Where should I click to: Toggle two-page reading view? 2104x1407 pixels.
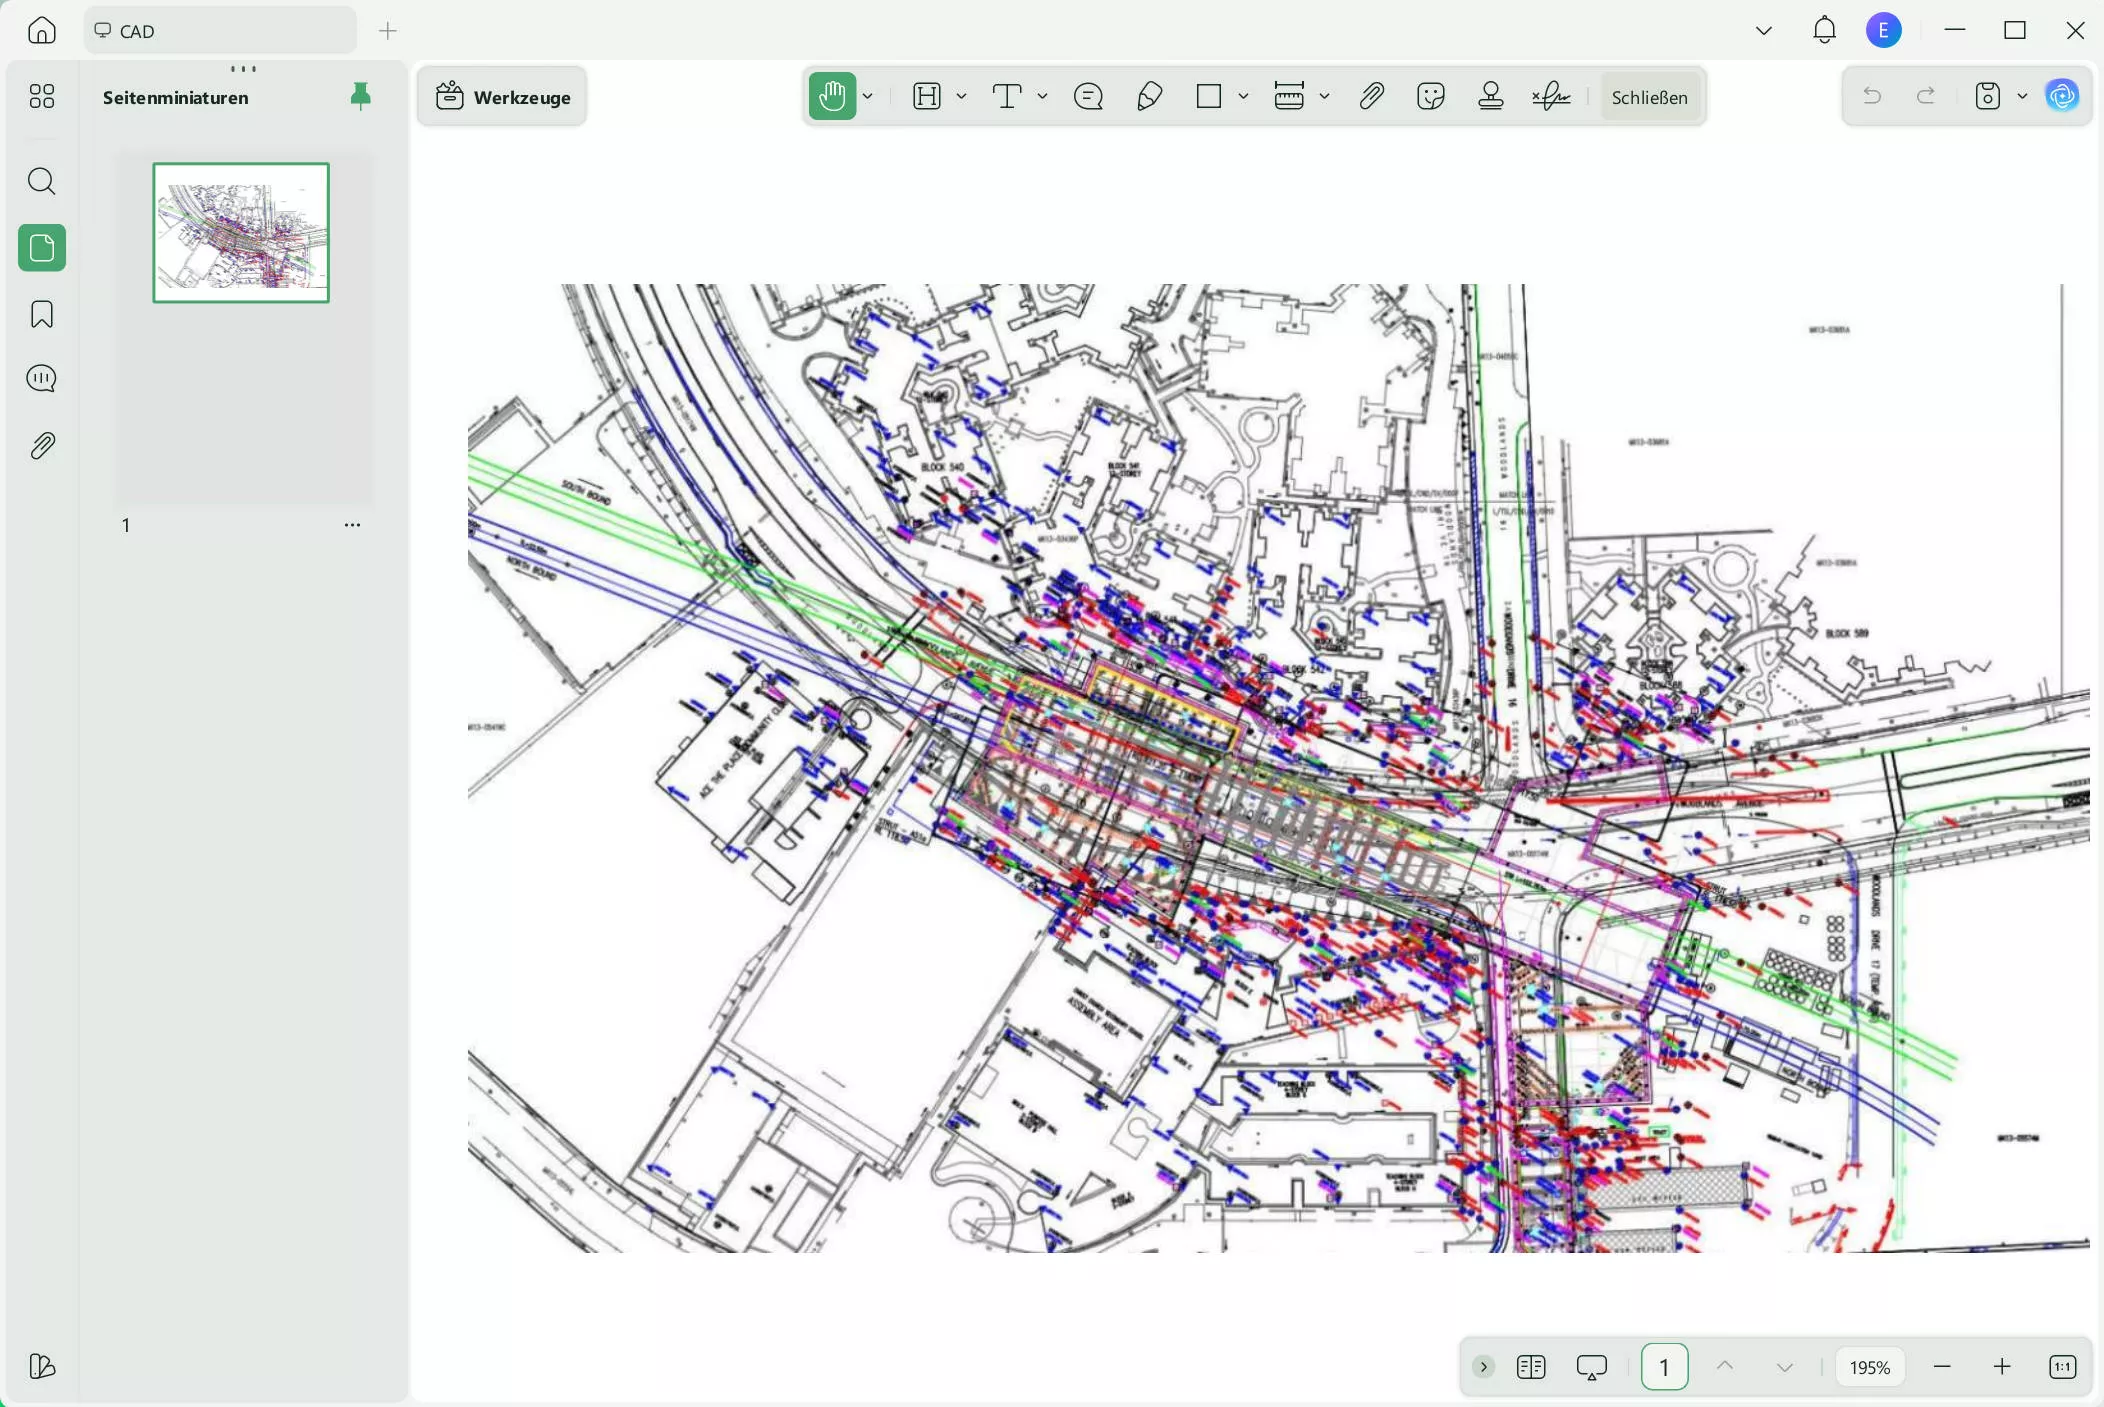(x=1532, y=1366)
